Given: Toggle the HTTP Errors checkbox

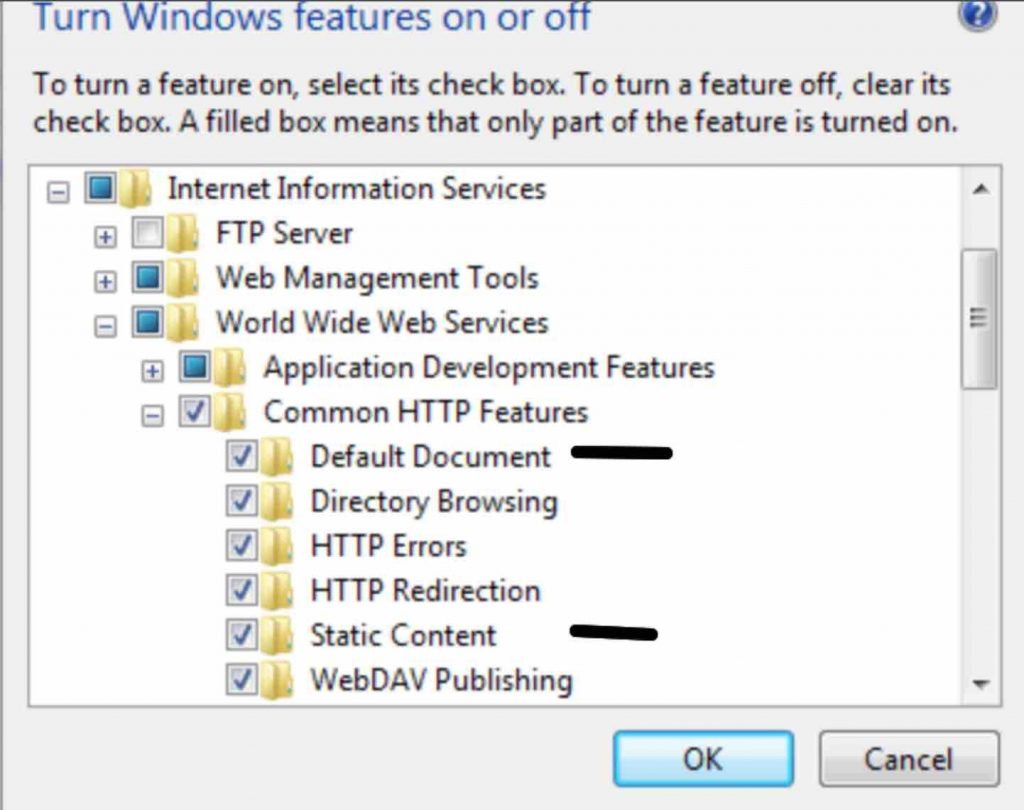Looking at the screenshot, I should tap(240, 546).
